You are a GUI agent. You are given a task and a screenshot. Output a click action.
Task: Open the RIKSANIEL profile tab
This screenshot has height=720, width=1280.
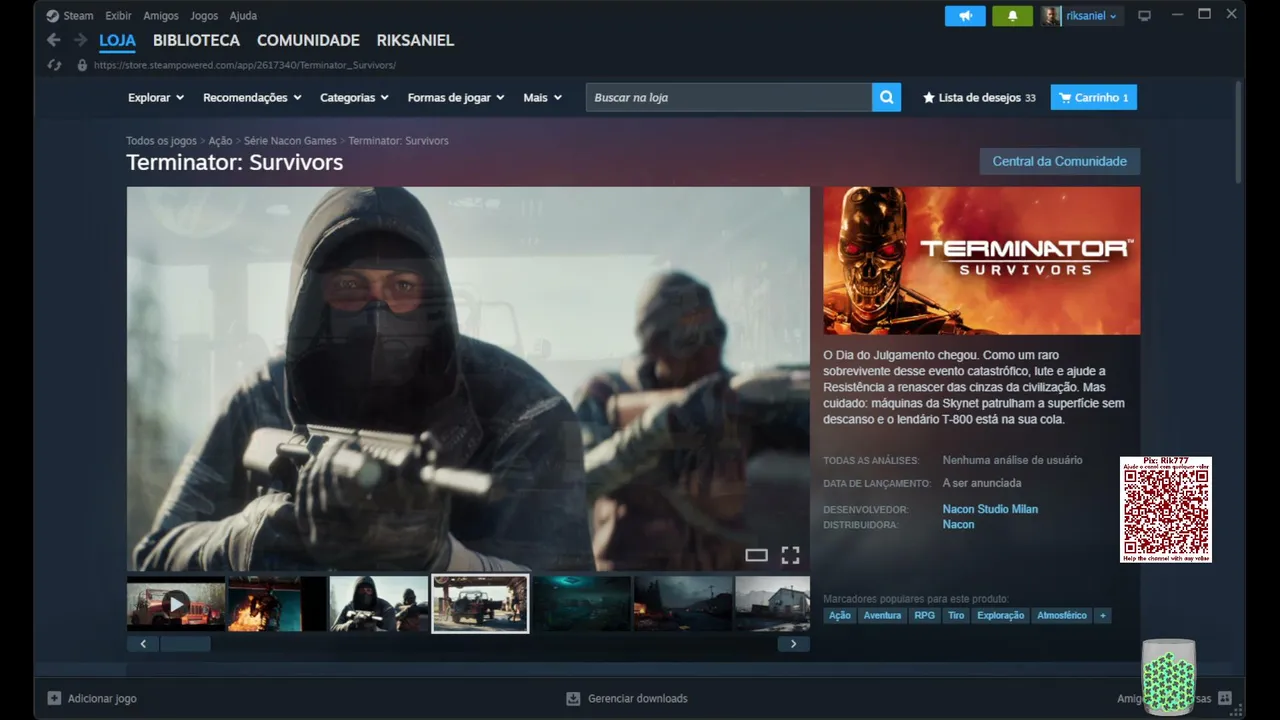click(x=415, y=41)
